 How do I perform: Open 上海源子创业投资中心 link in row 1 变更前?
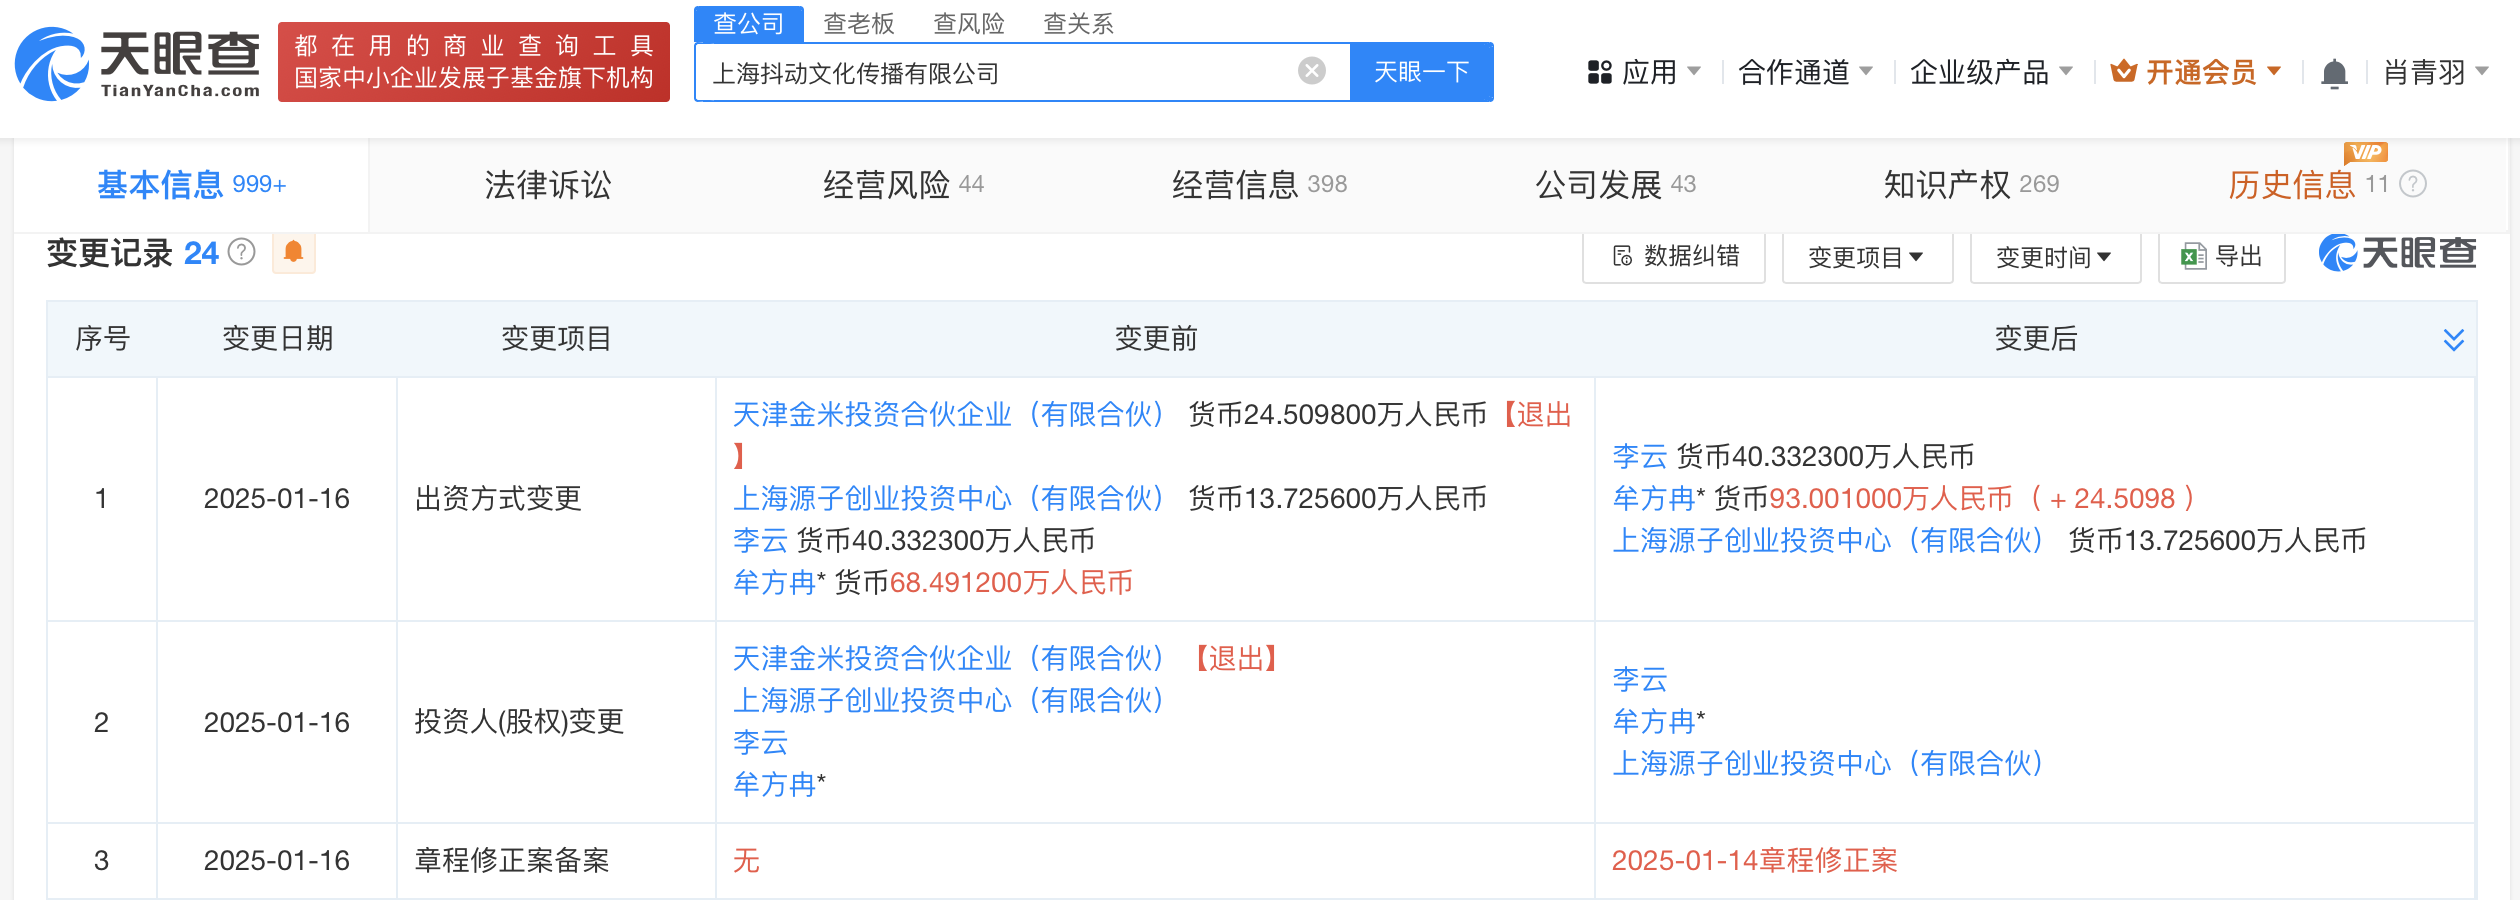[x=949, y=499]
